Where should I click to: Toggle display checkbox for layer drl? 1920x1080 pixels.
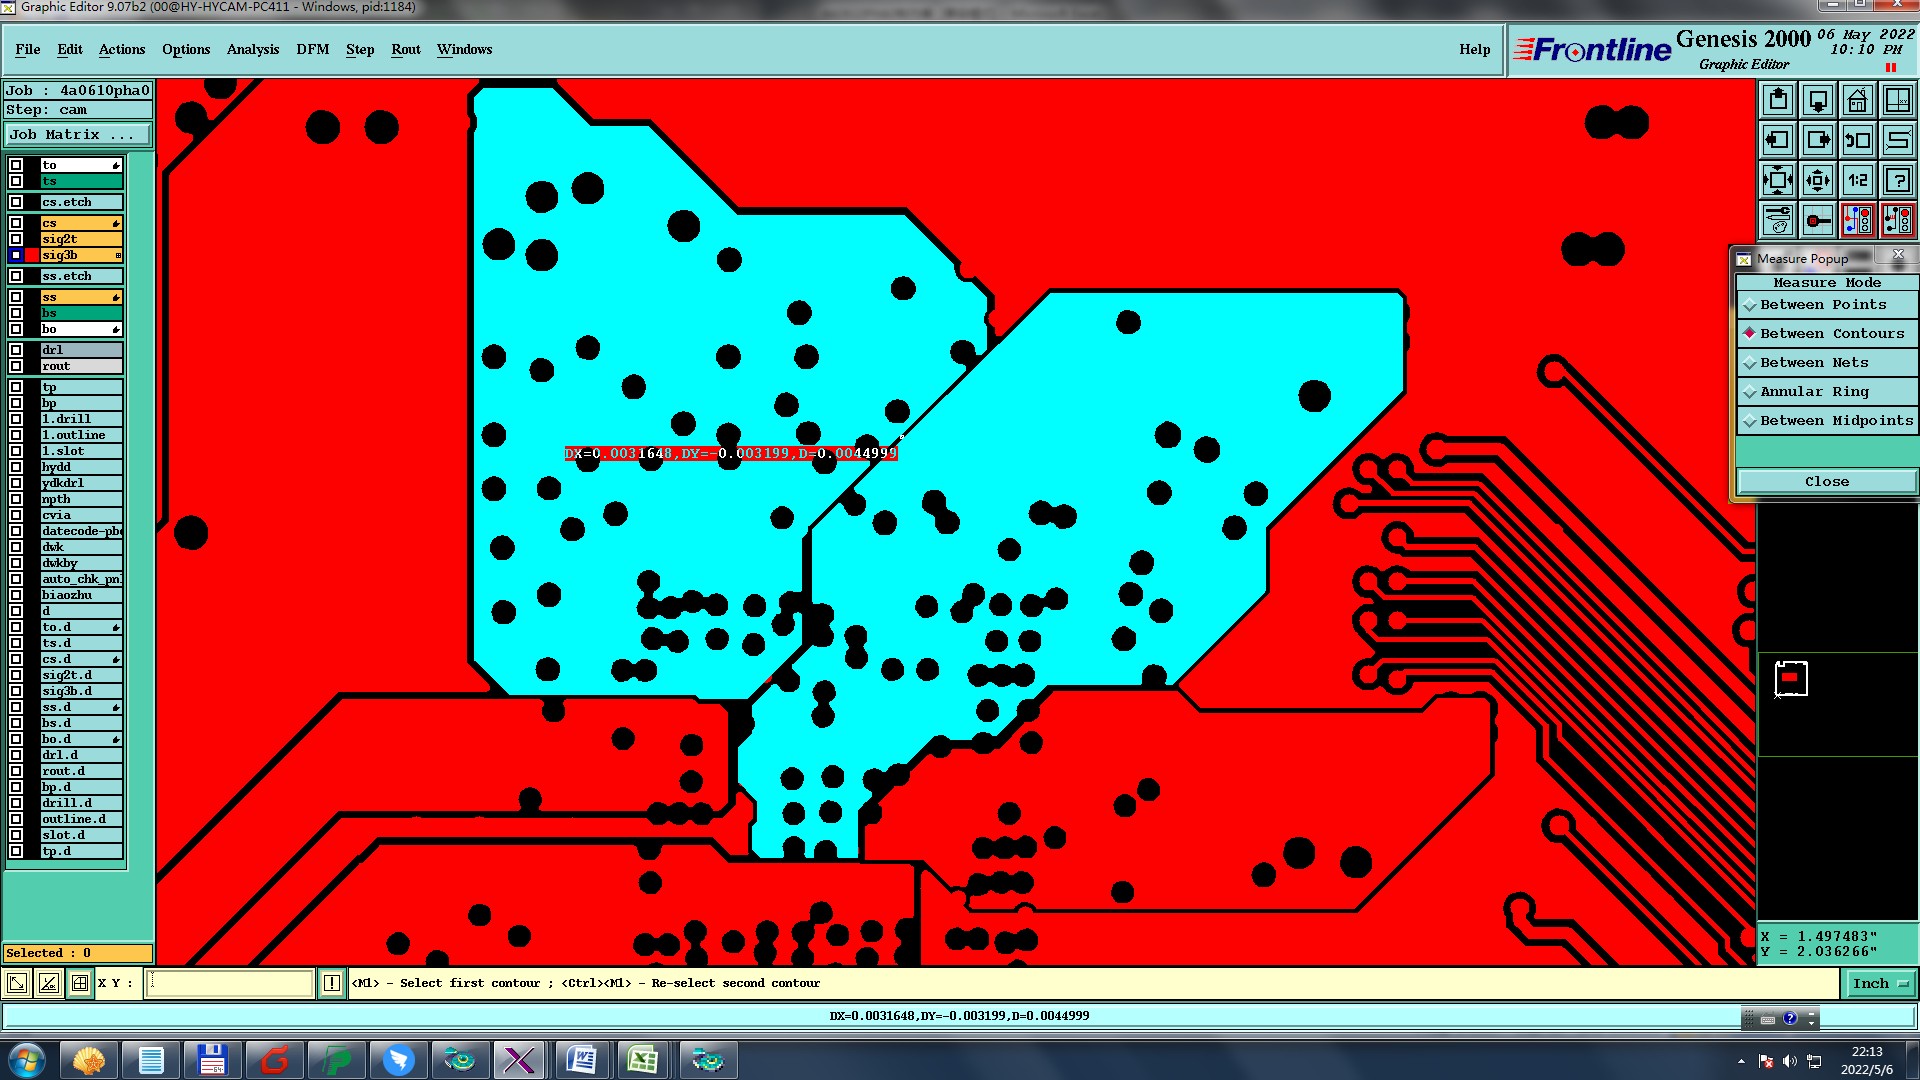pos(16,350)
